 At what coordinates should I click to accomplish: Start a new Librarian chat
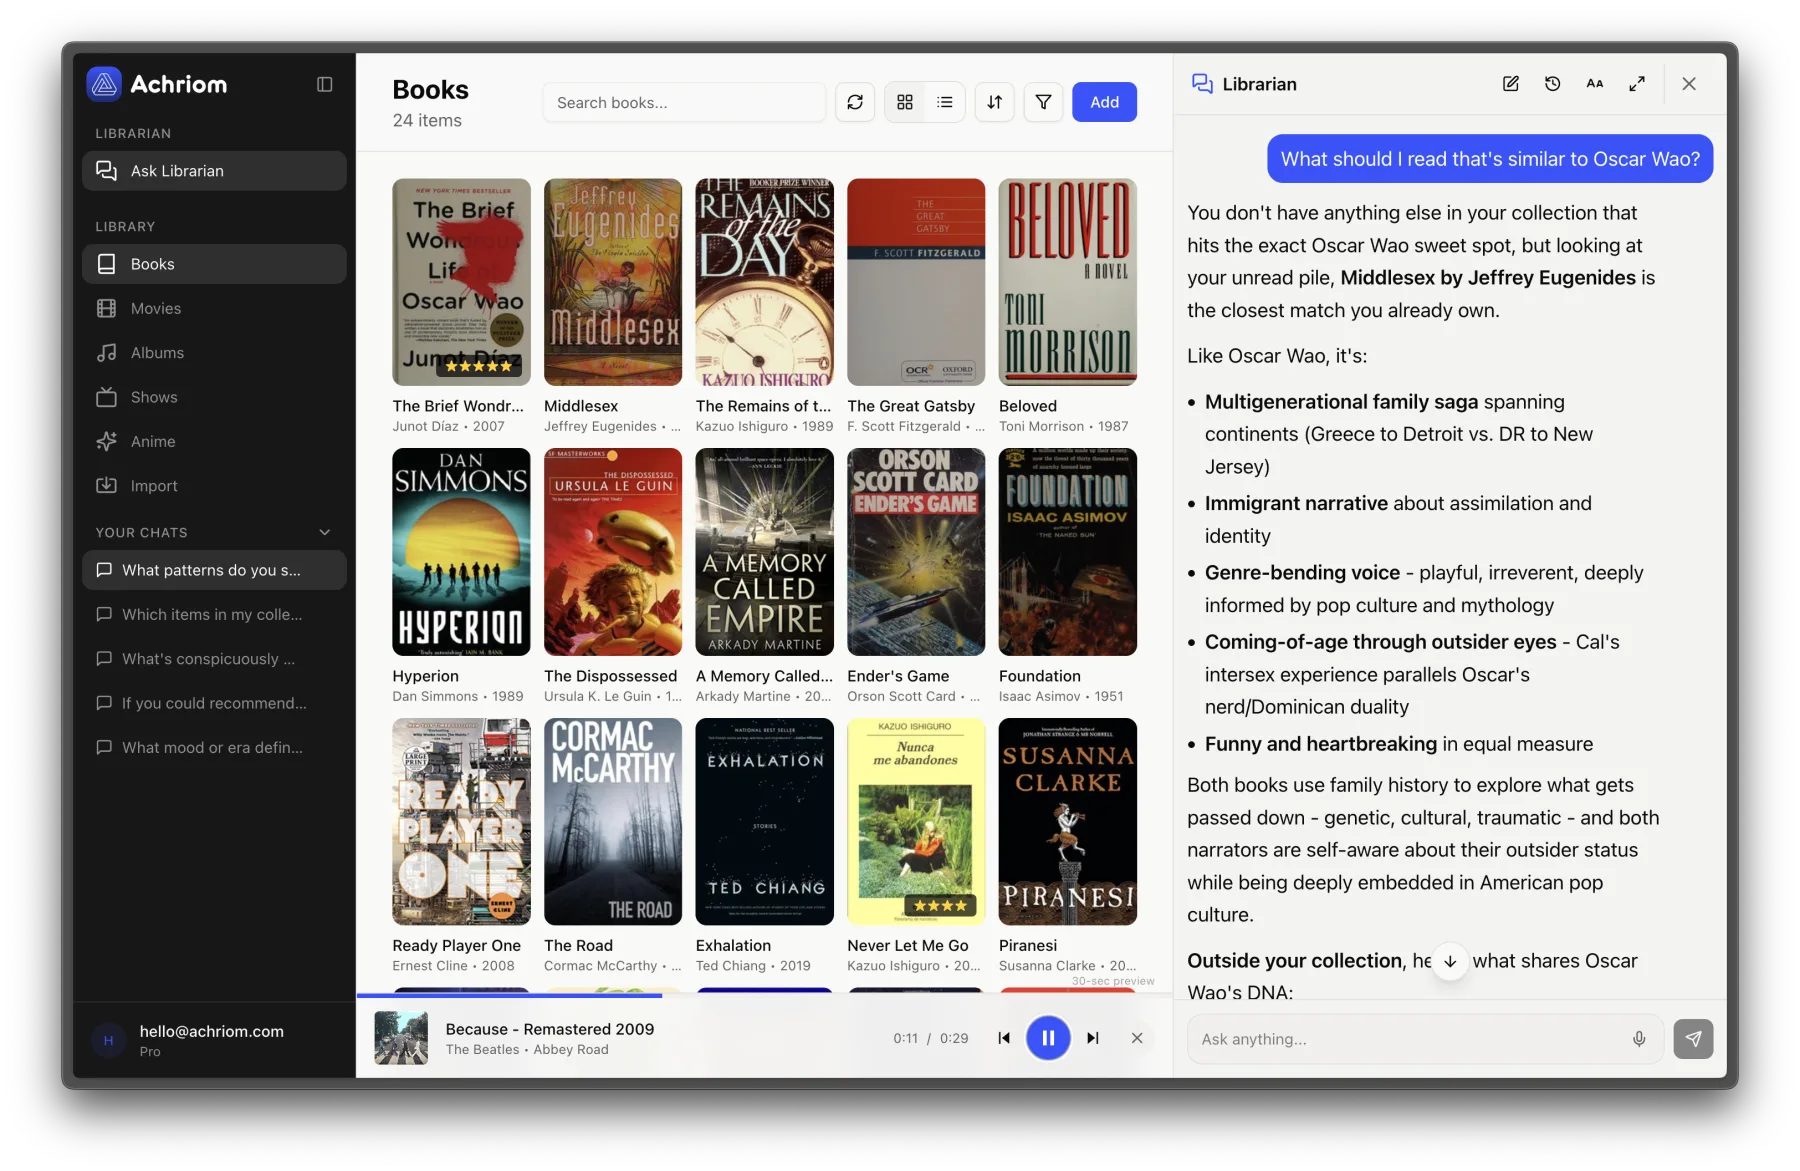tap(1511, 84)
